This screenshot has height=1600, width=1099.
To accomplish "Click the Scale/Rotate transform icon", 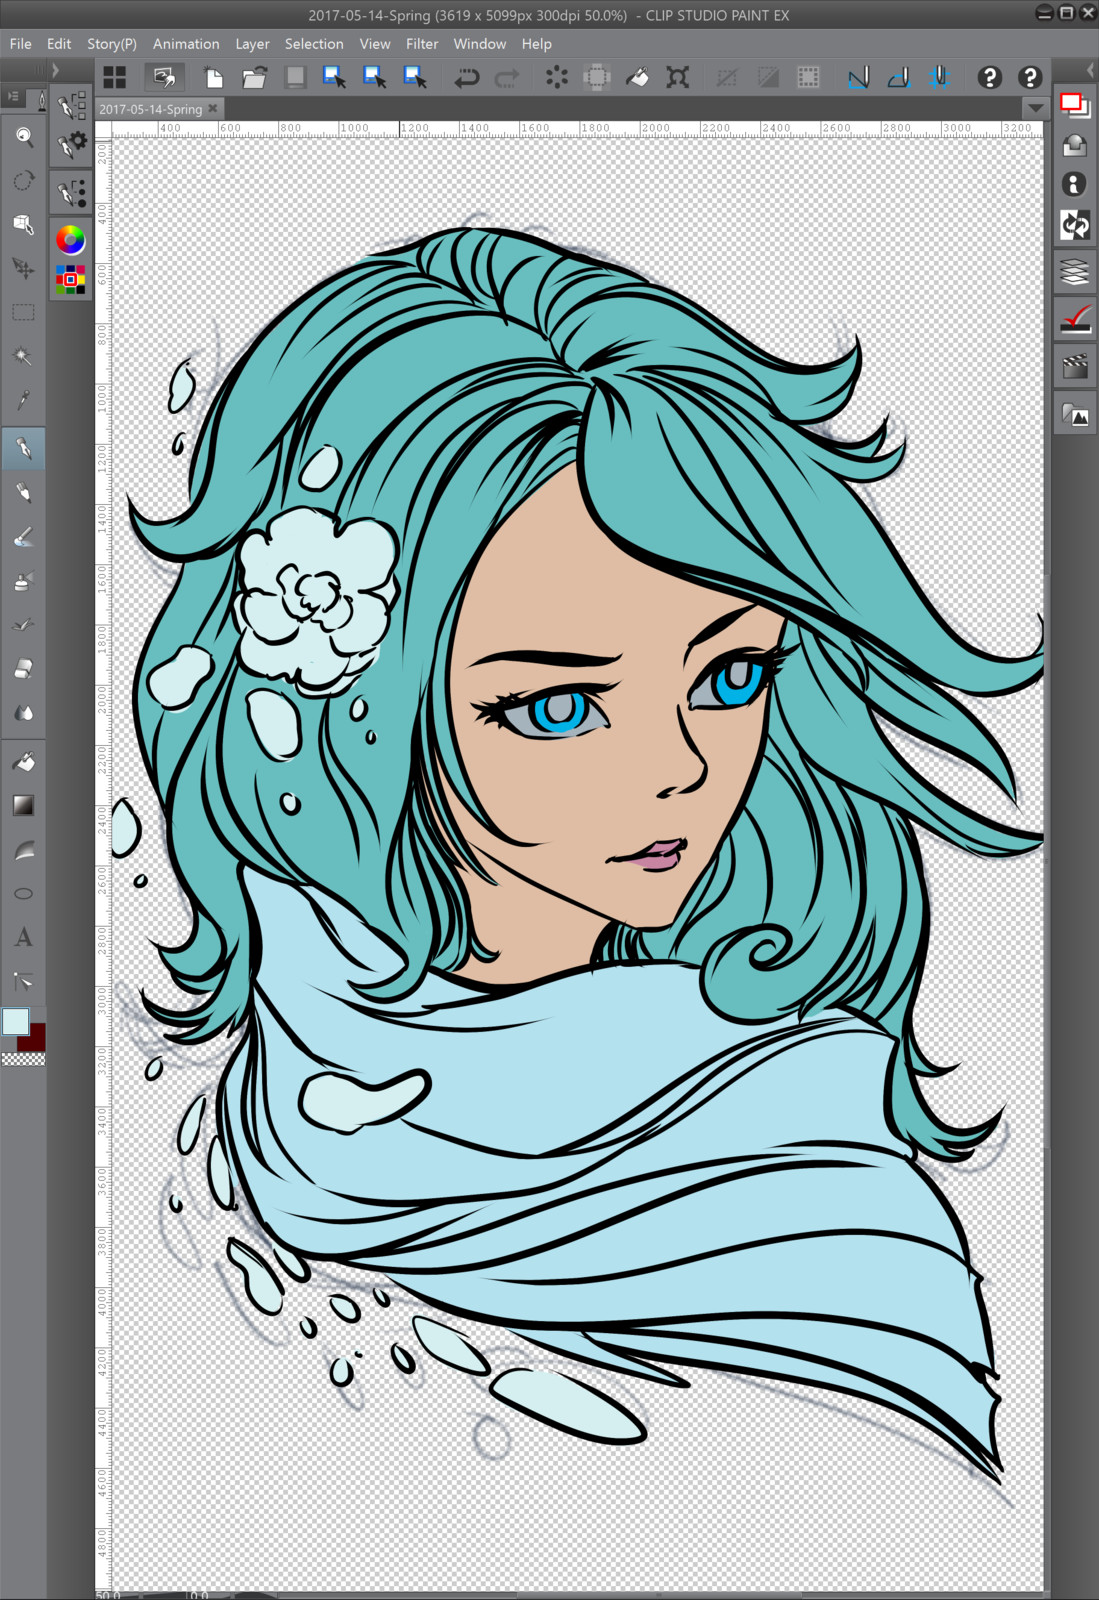I will [x=678, y=77].
